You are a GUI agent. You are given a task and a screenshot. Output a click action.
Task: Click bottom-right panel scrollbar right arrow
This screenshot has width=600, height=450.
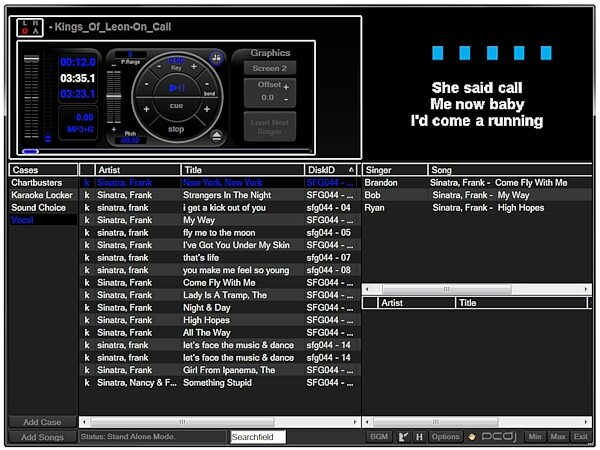586,422
